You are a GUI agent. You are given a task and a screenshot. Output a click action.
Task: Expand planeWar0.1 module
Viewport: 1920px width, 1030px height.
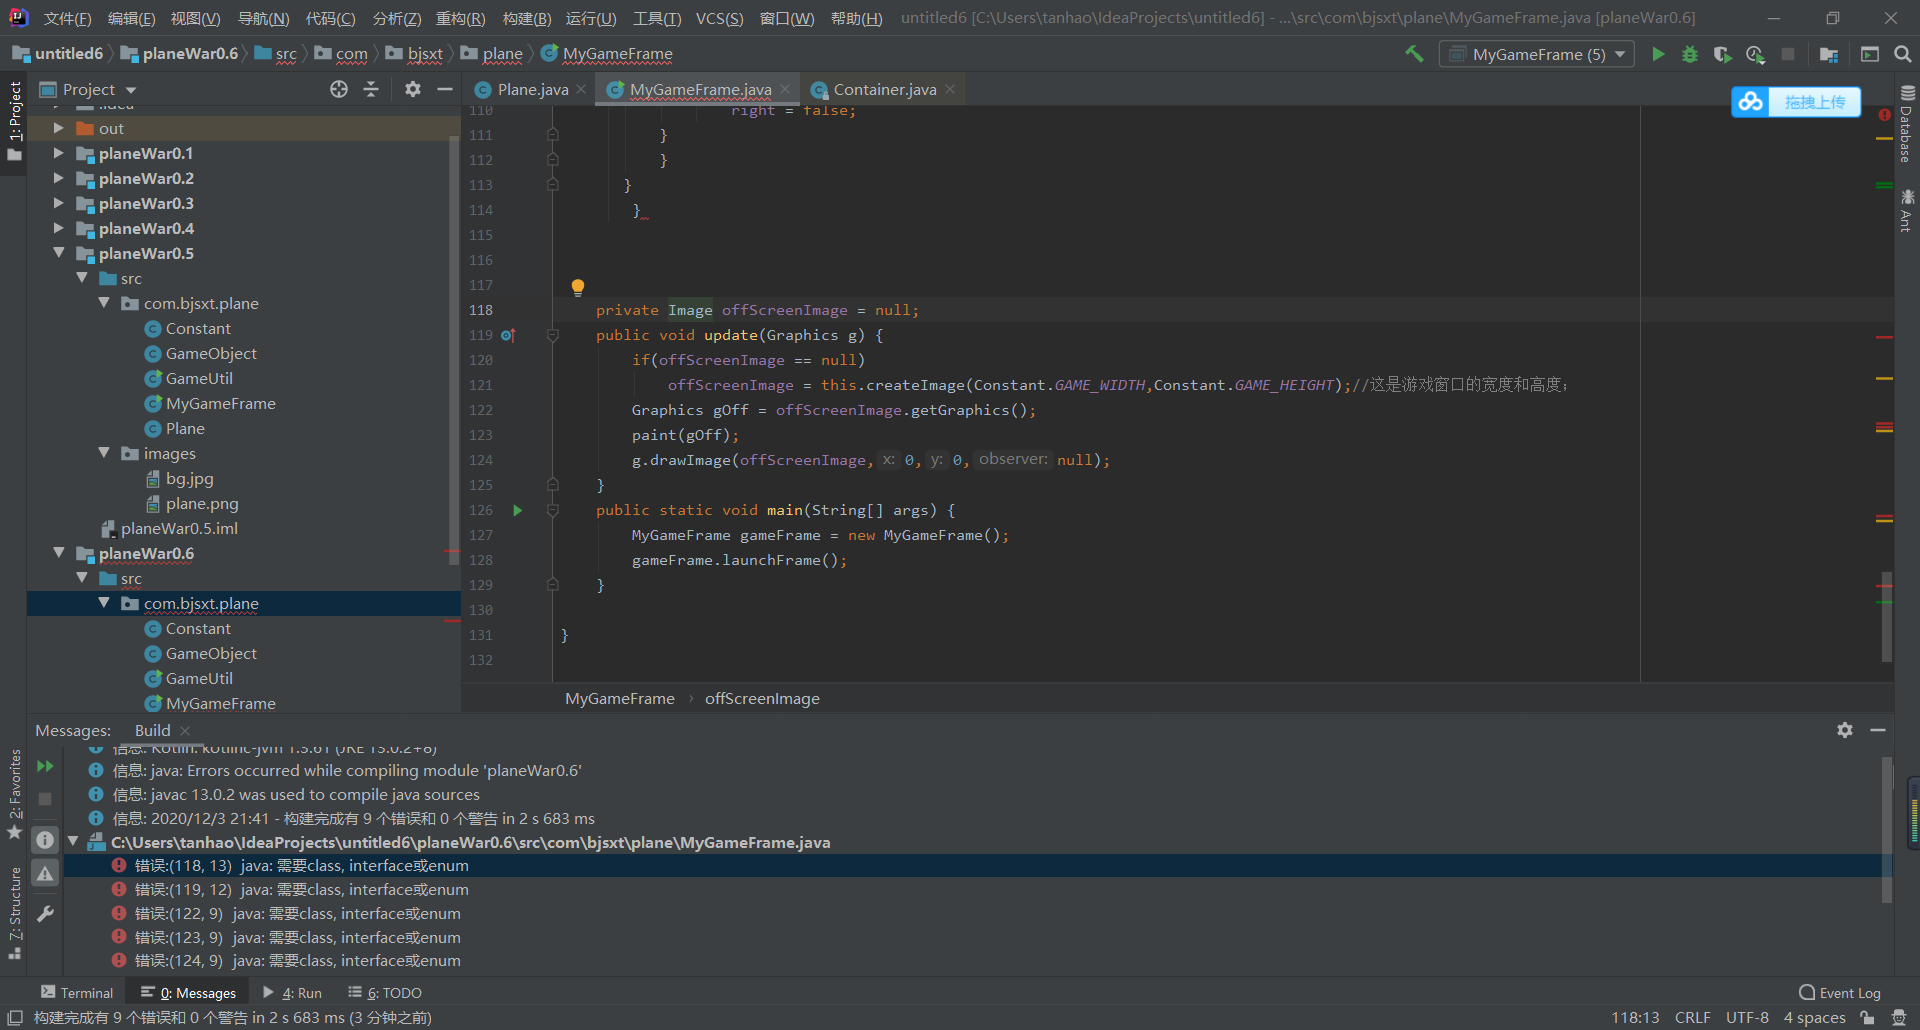pos(58,153)
